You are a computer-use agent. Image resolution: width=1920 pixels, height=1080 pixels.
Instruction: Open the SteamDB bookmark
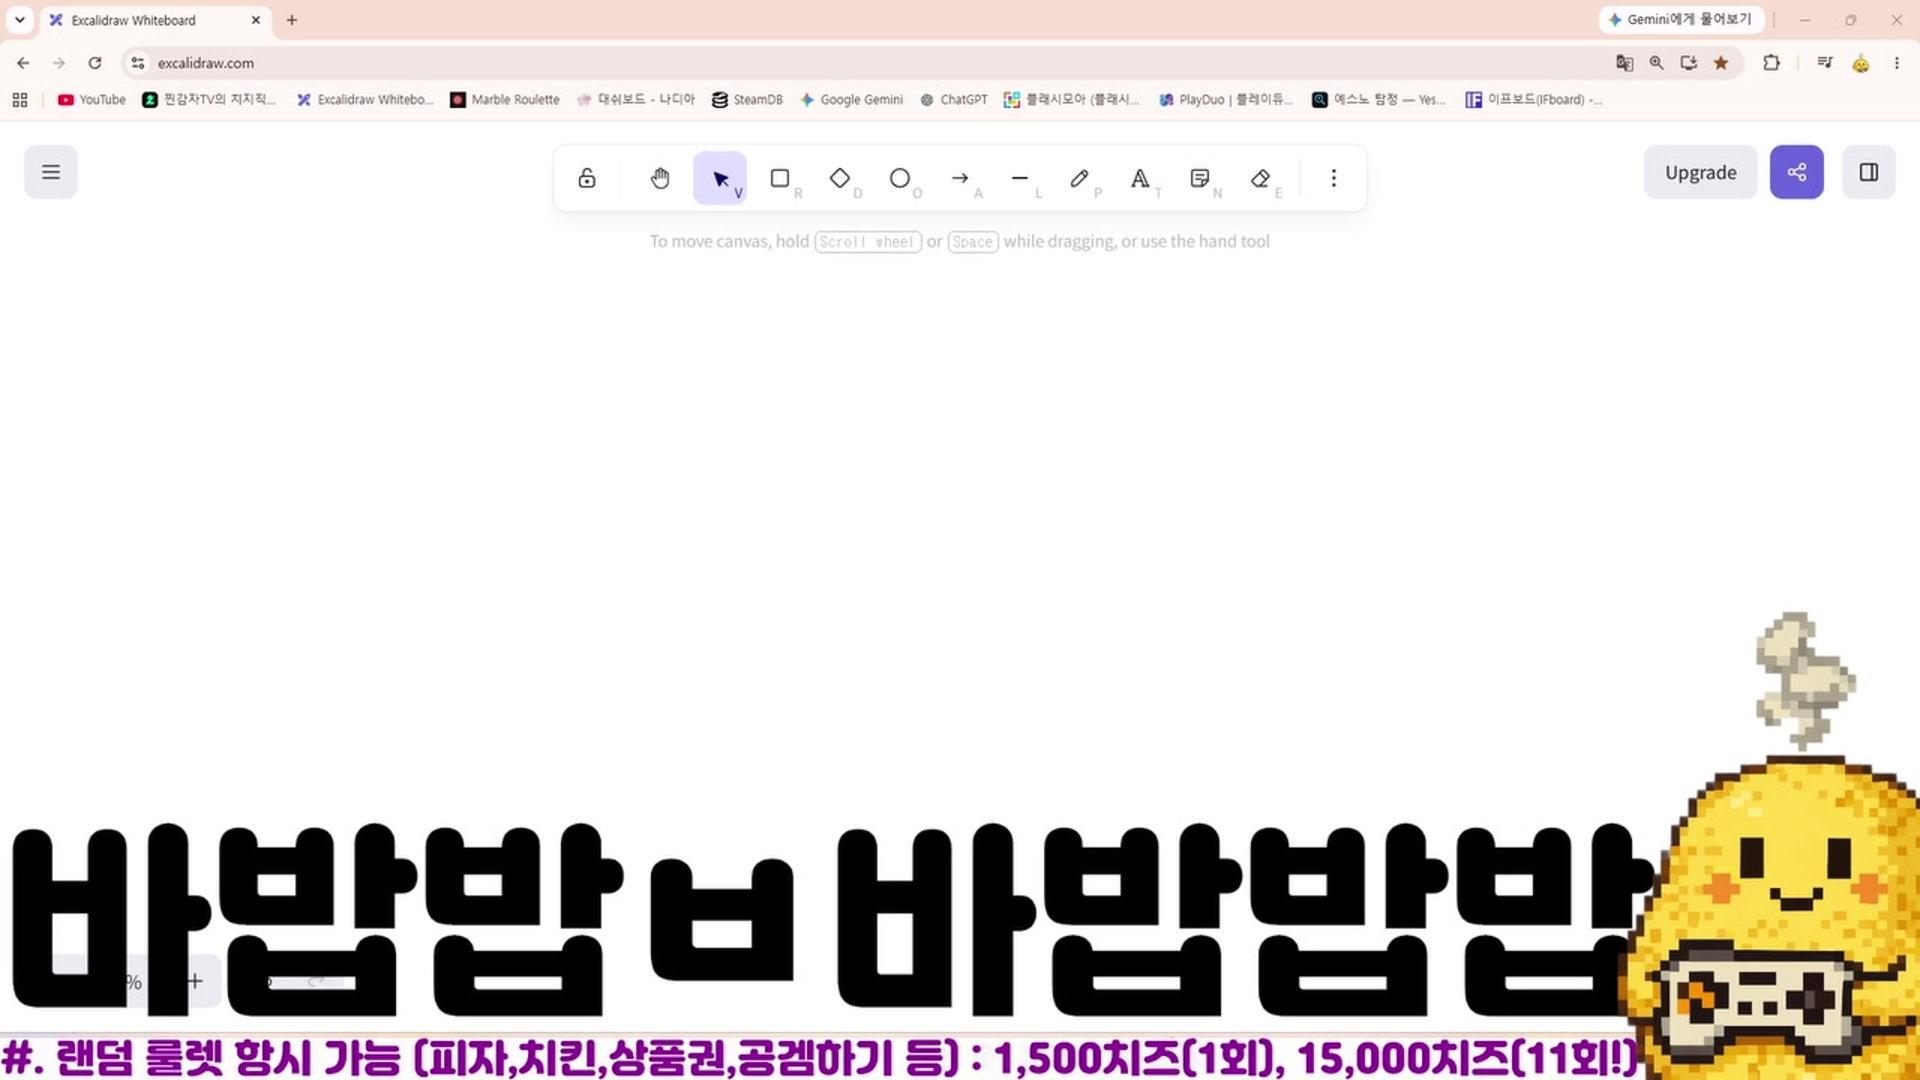[x=747, y=99]
